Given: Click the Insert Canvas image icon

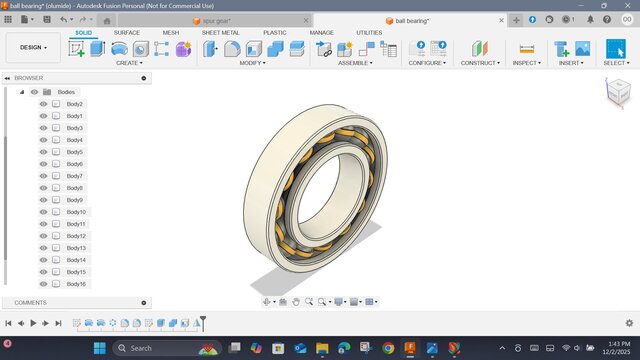Looking at the screenshot, I should coord(582,49).
